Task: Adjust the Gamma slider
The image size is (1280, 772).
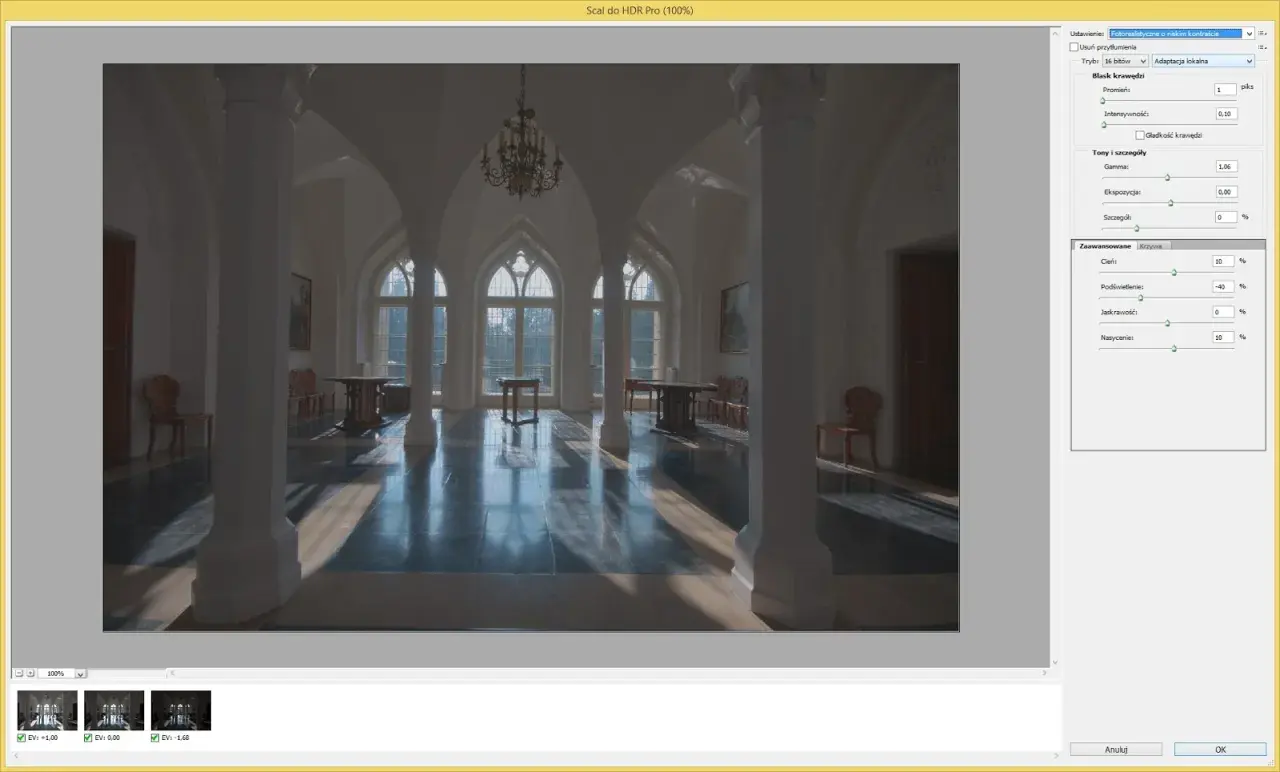Action: (1167, 177)
